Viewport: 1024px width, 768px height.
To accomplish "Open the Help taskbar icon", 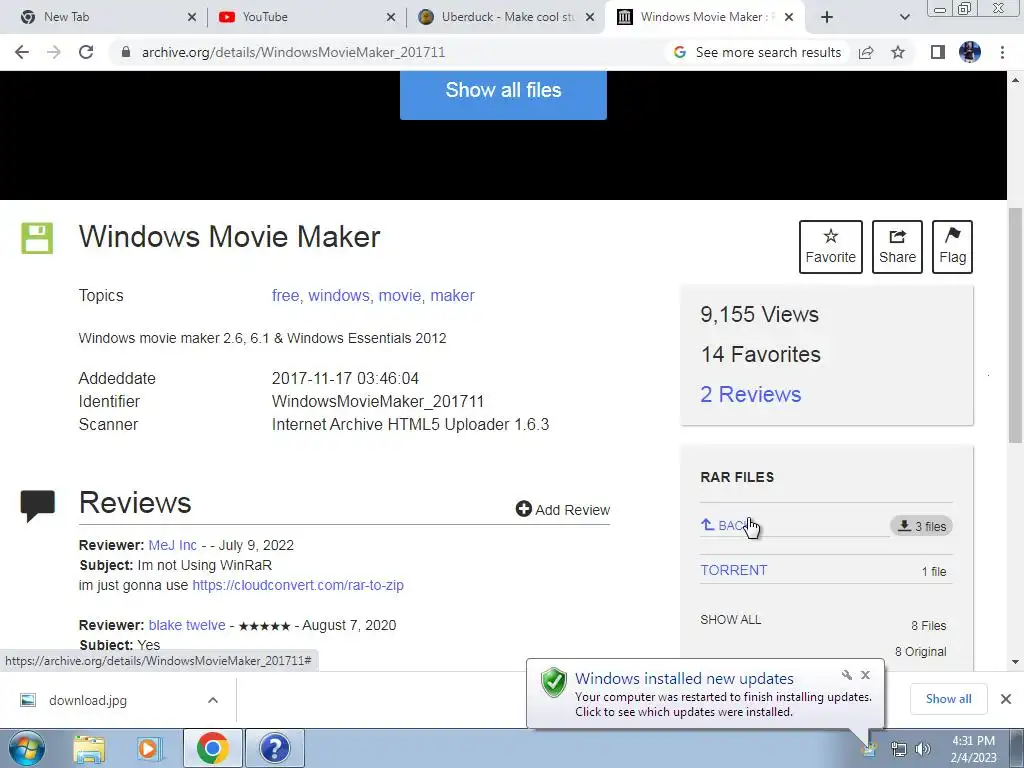I will 274,749.
